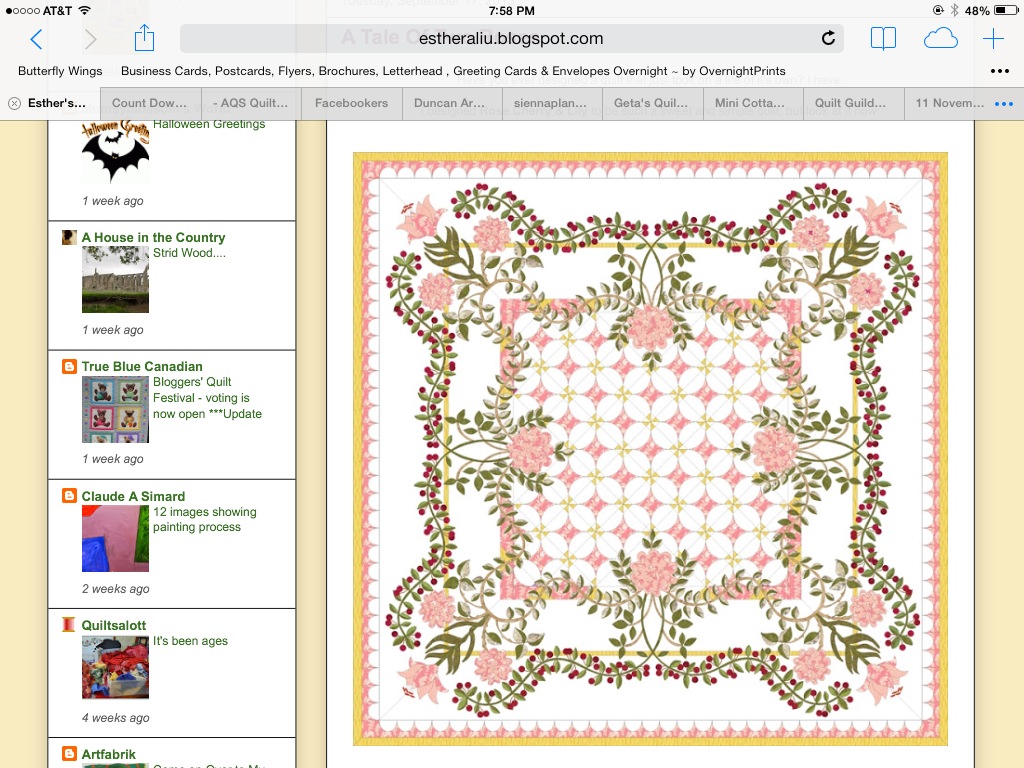Image resolution: width=1024 pixels, height=768 pixels.
Task: Add a new tab with plus icon
Action: [993, 39]
